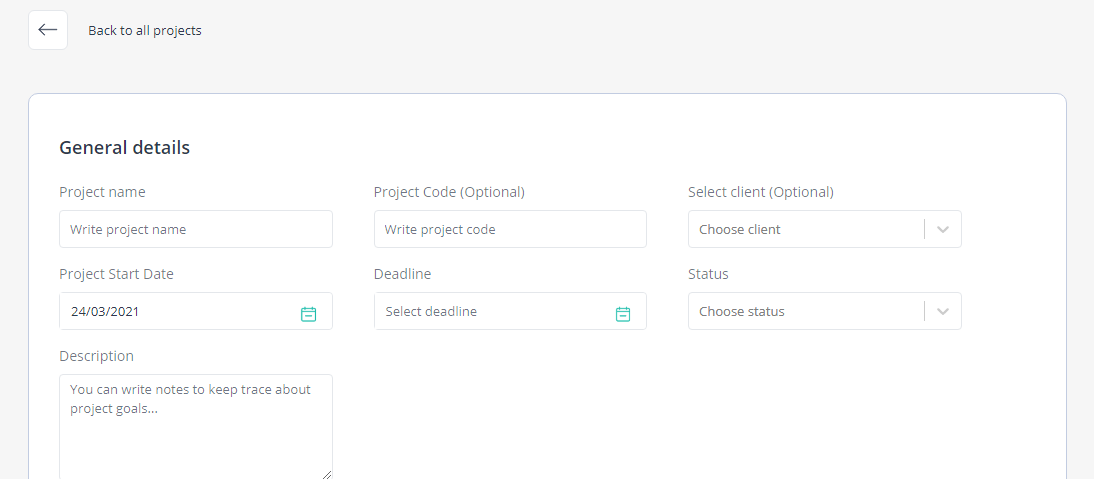
Task: Click the 'Select deadline' date field
Action: 510,311
